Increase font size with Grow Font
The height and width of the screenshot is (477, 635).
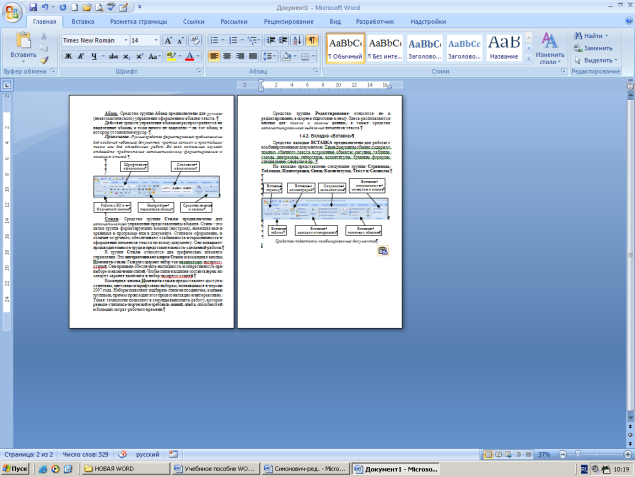(168, 40)
